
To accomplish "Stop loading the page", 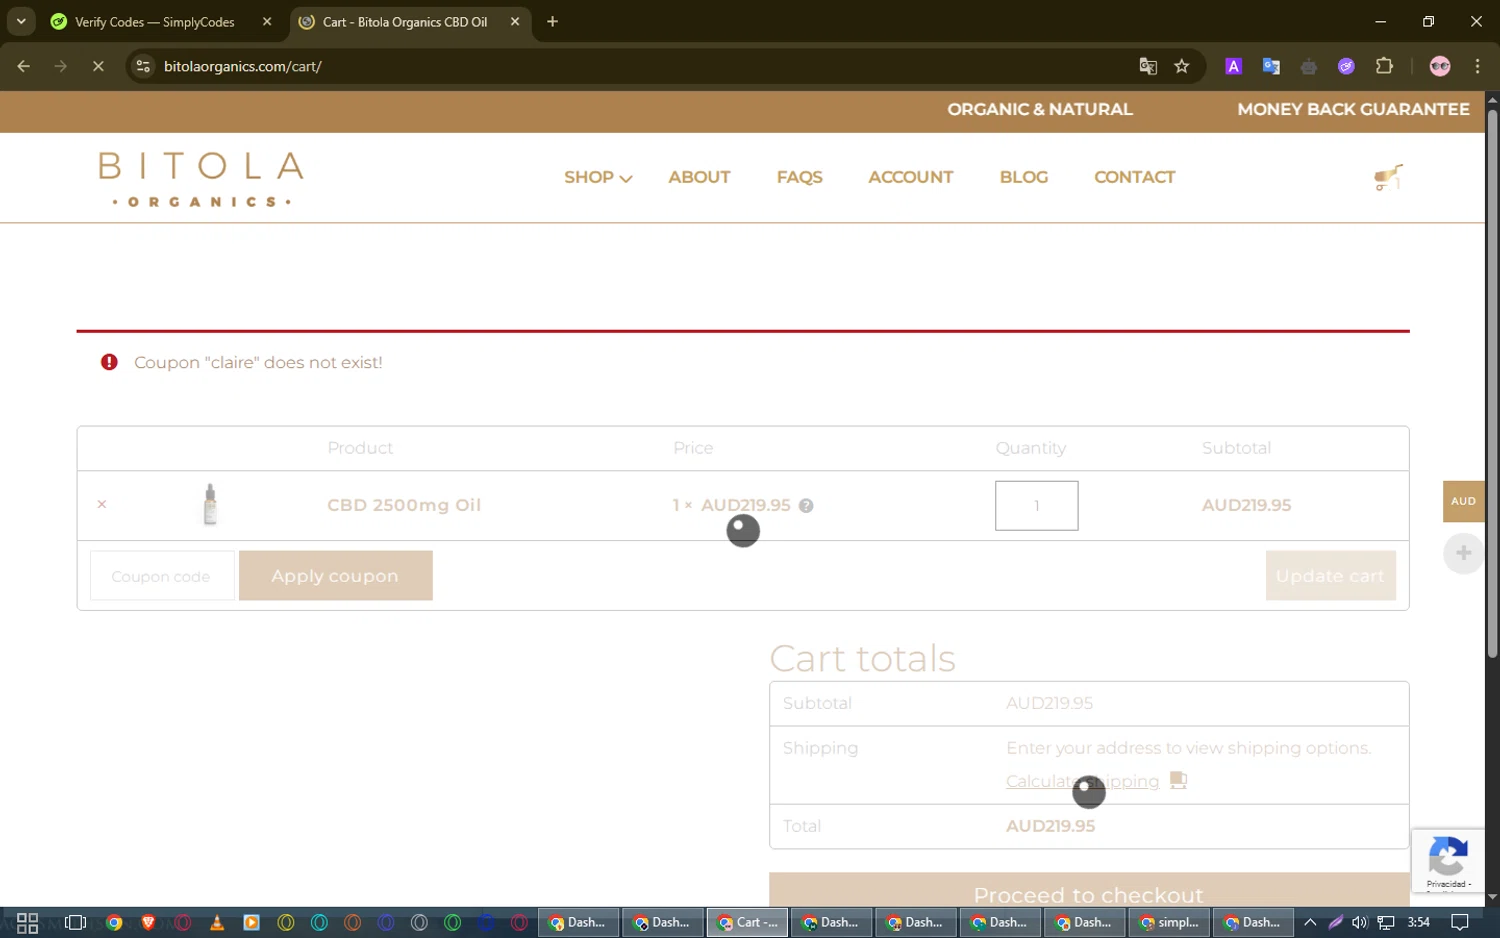I will coord(98,66).
